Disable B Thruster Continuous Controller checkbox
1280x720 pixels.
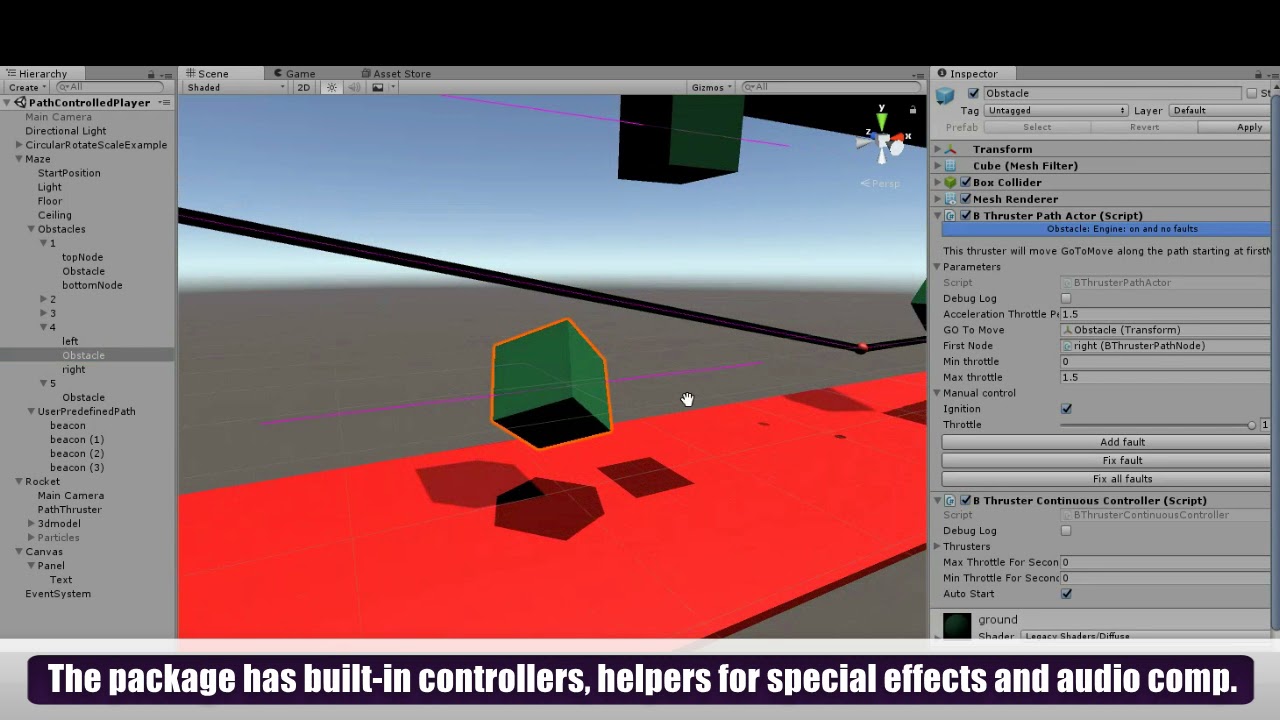point(966,501)
